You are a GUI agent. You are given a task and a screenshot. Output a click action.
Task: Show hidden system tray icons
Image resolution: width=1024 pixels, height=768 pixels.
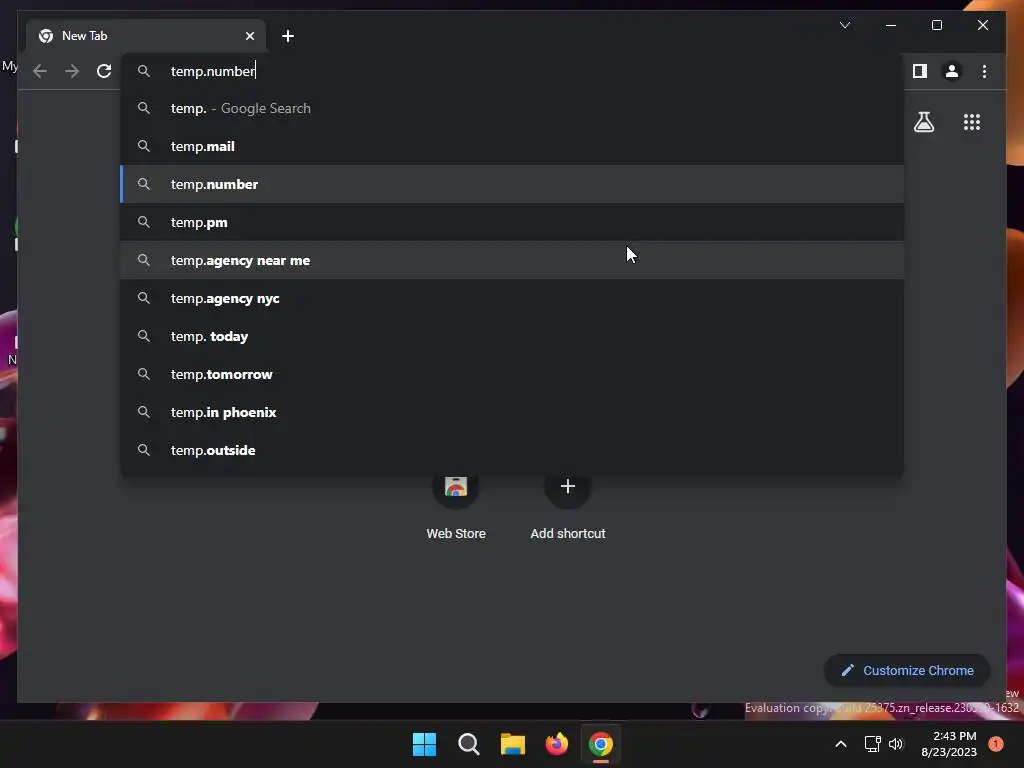(840, 744)
